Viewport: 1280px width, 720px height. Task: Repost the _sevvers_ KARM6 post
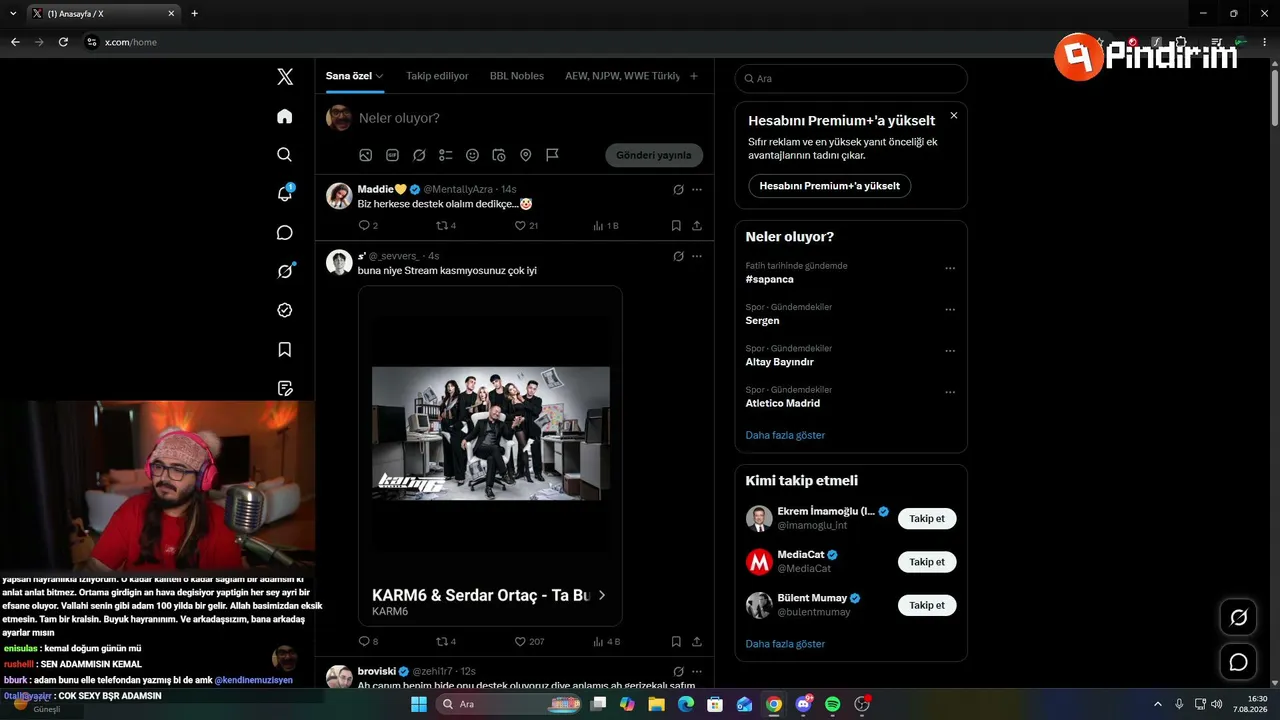(x=446, y=641)
